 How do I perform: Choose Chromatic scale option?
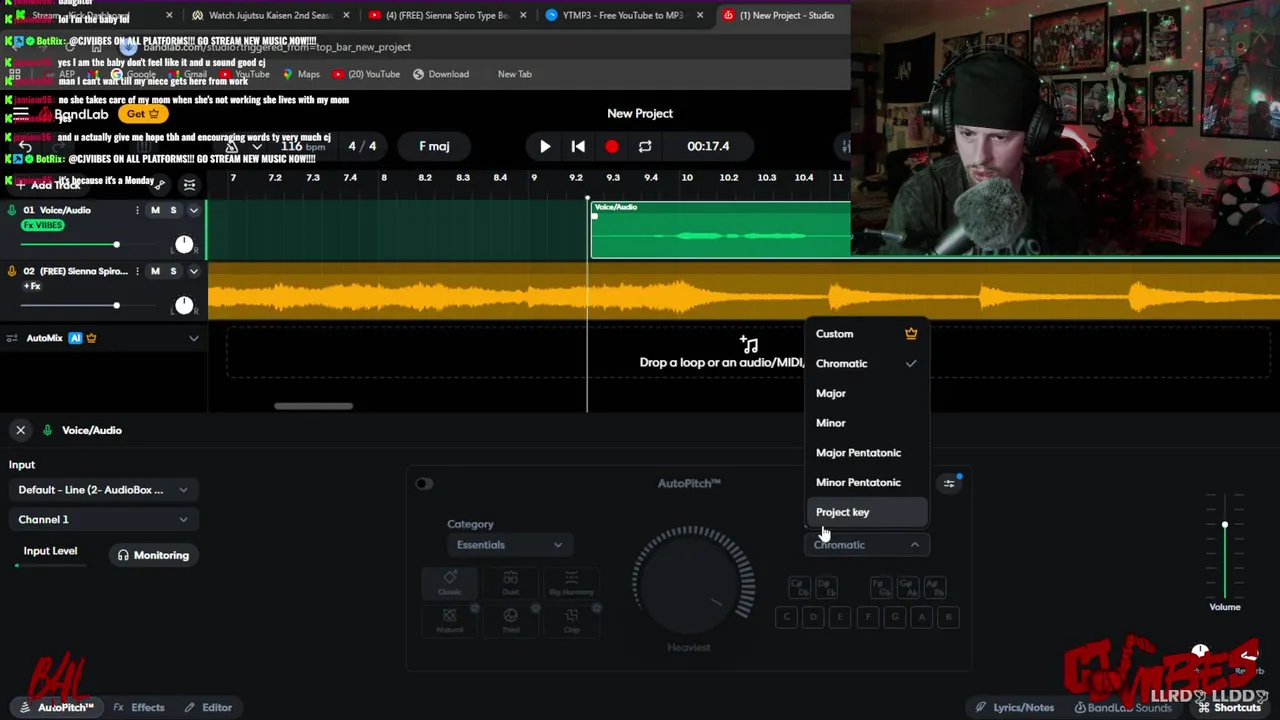pyautogui.click(x=867, y=364)
